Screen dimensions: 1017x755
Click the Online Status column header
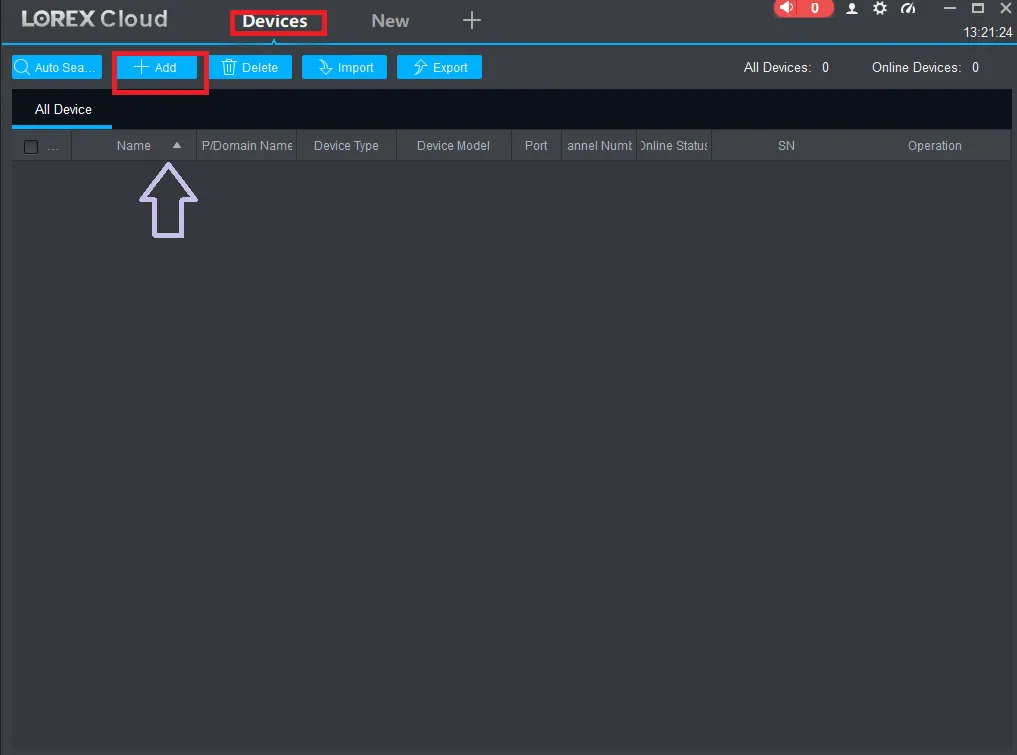pos(673,145)
